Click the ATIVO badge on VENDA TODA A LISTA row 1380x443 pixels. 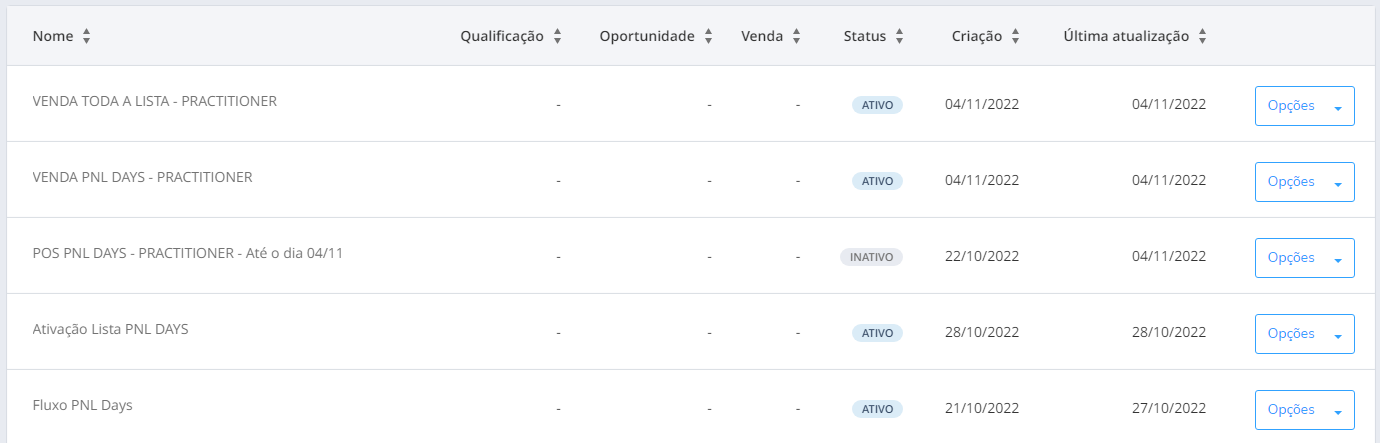point(877,105)
